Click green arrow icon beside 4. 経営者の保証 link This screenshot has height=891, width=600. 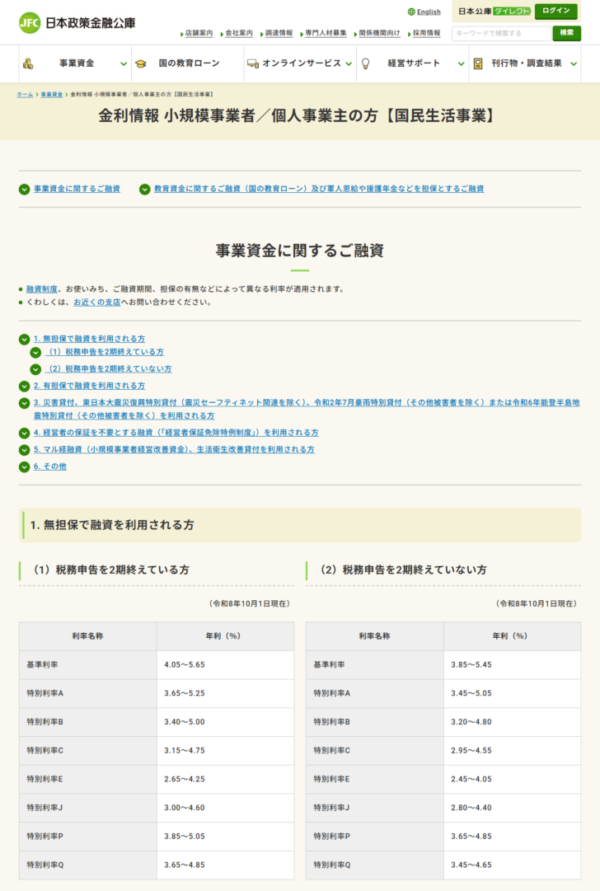[x=24, y=433]
